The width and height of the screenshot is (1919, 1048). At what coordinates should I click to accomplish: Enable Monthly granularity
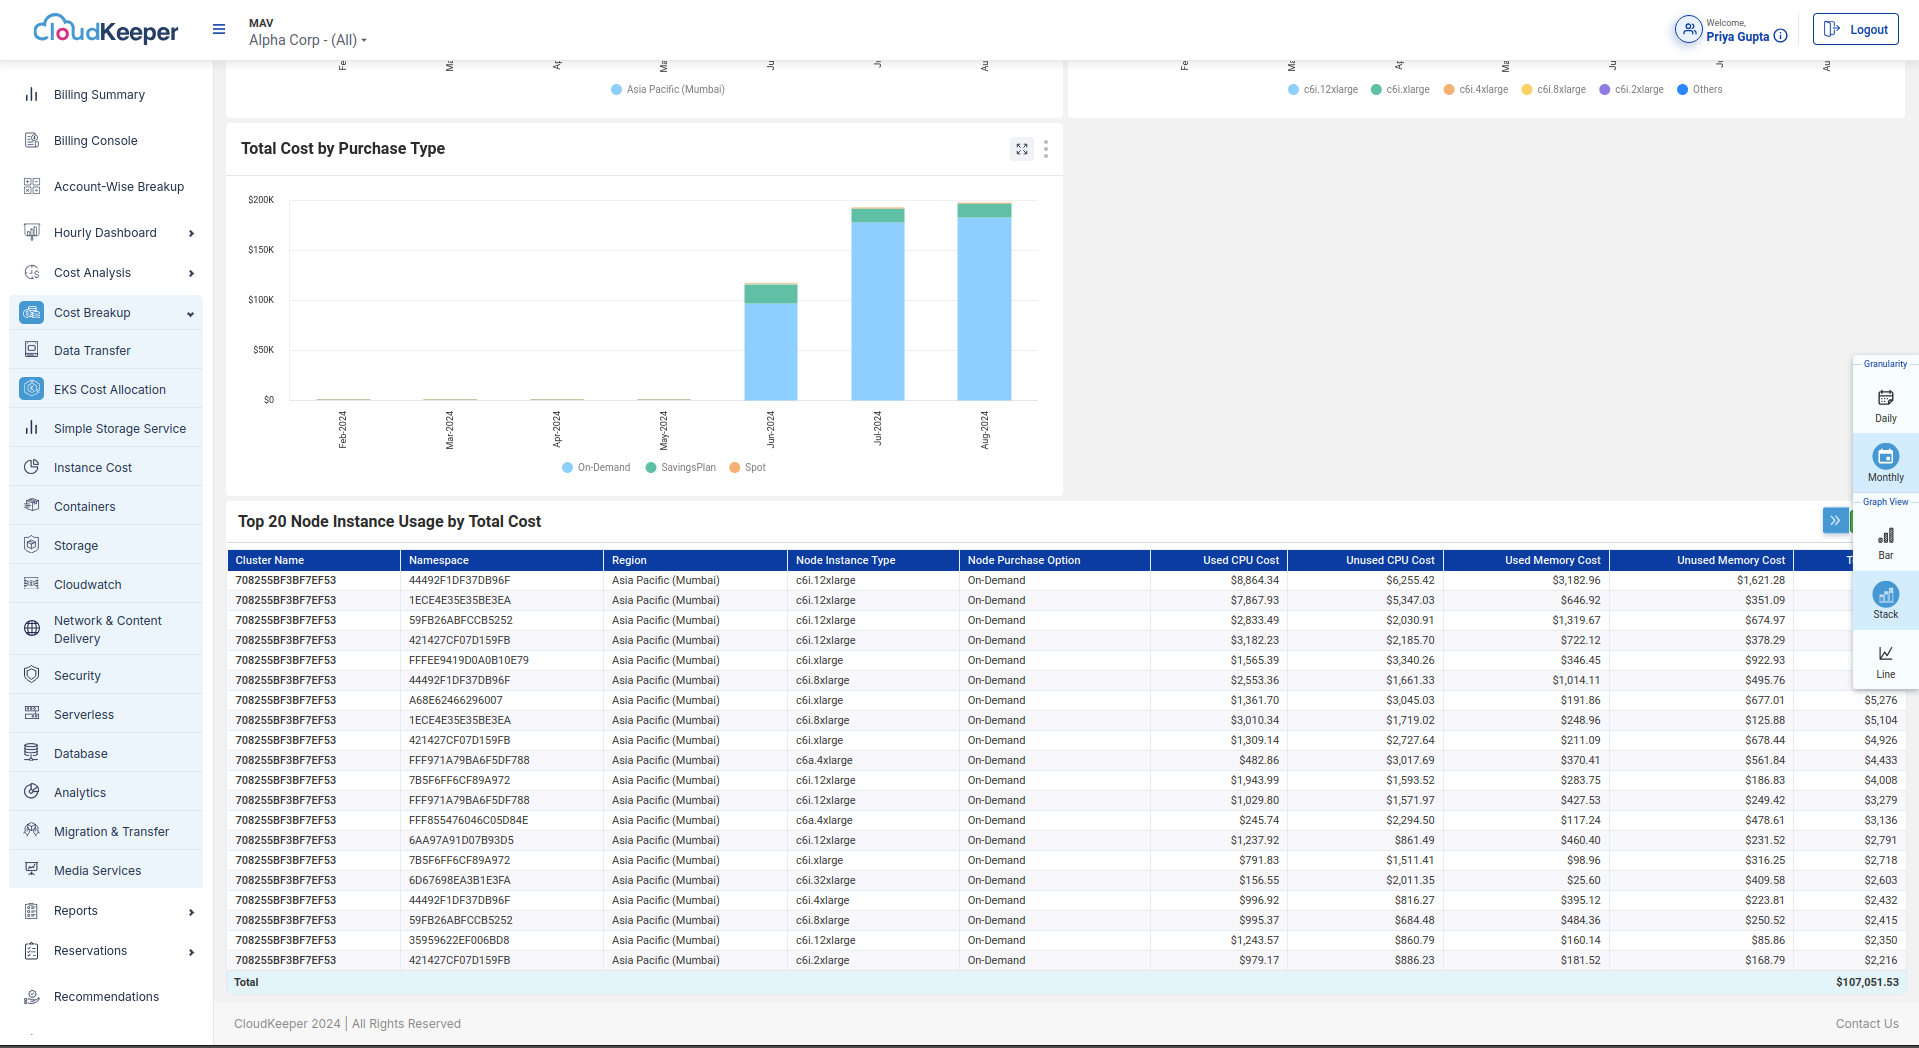point(1885,463)
